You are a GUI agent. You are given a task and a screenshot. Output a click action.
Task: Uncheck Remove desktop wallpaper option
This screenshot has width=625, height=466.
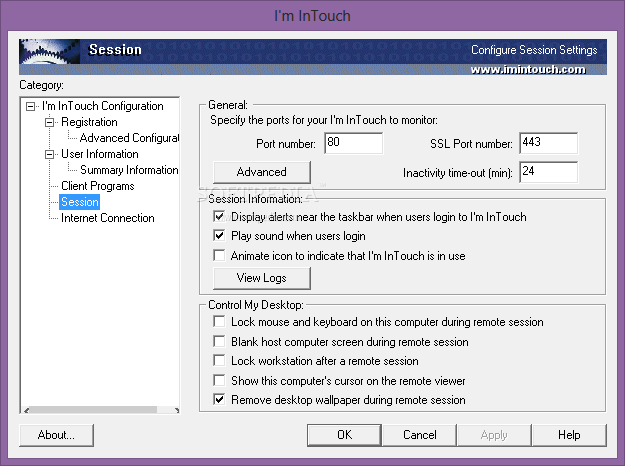click(219, 399)
